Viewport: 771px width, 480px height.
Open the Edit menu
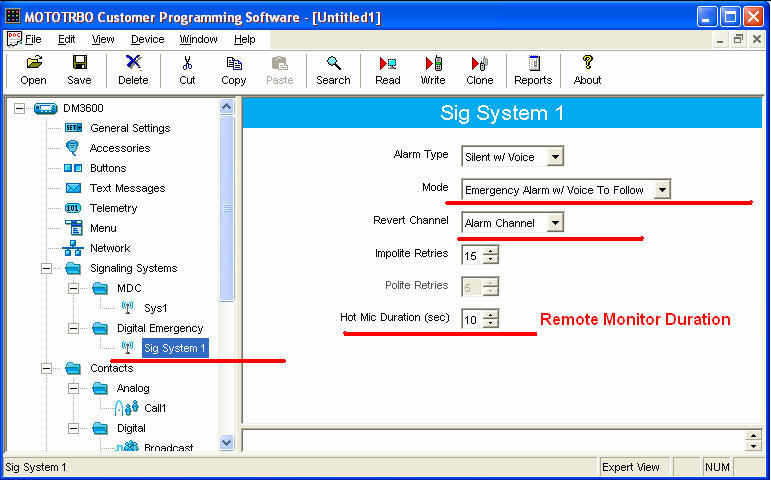pos(66,39)
